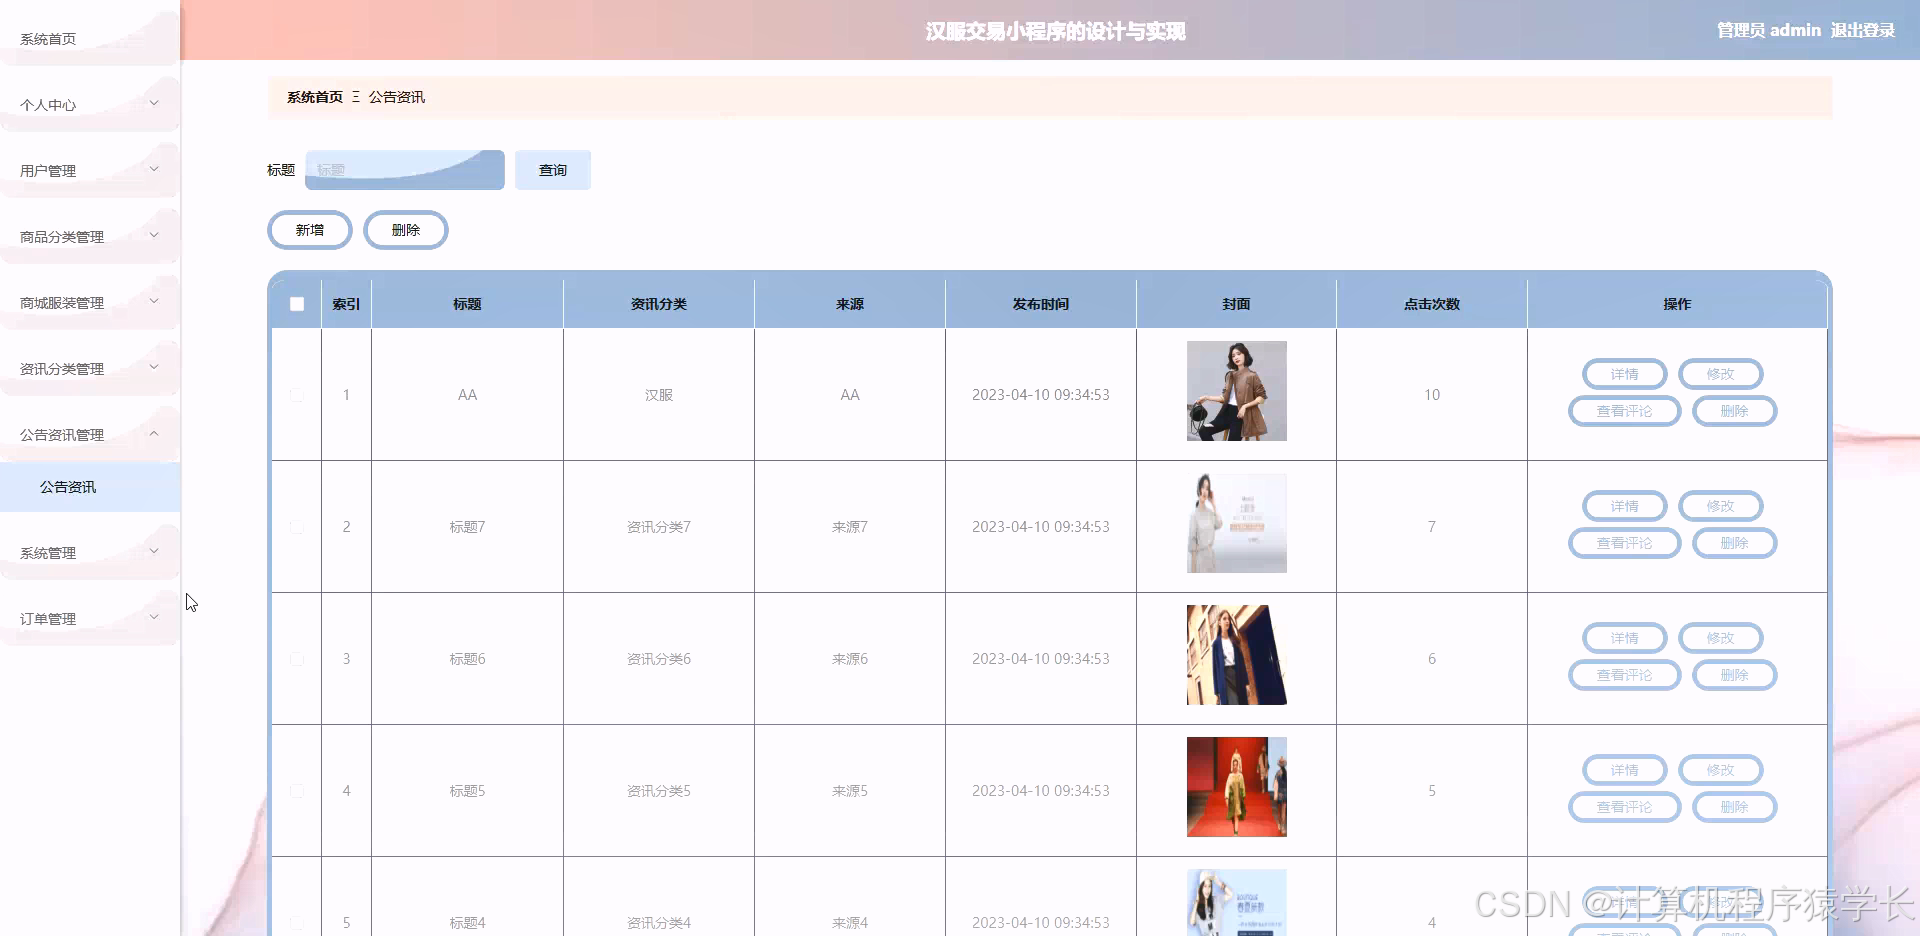The width and height of the screenshot is (1920, 936).
Task: Collapse the 公告资讯管理 menu chevron
Action: [x=154, y=433]
